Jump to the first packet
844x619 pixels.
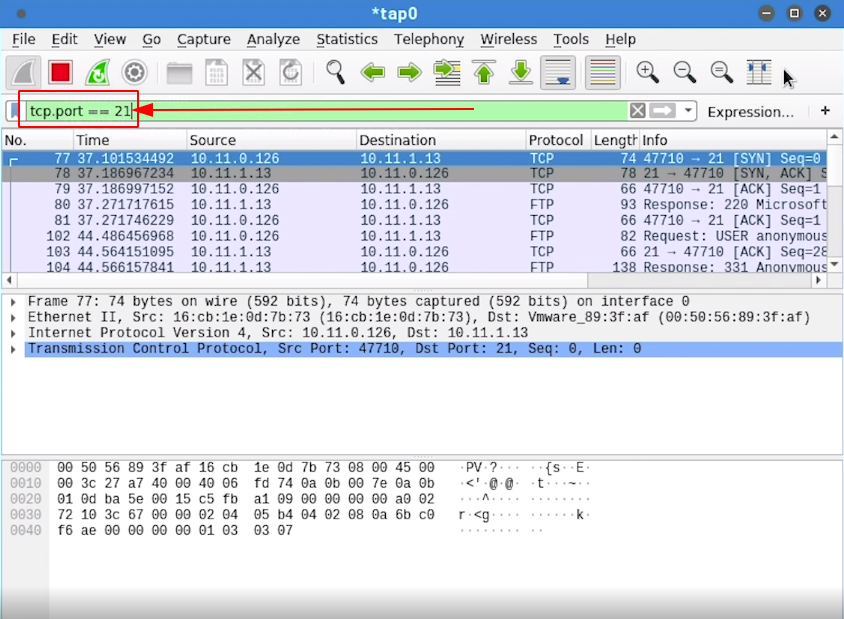click(484, 72)
